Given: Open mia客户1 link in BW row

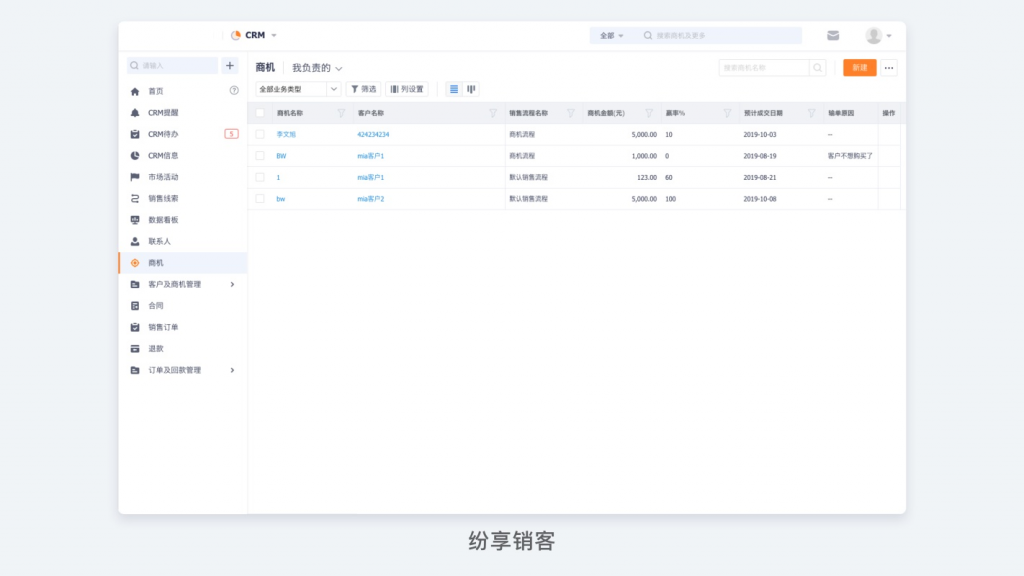Looking at the screenshot, I should 370,155.
